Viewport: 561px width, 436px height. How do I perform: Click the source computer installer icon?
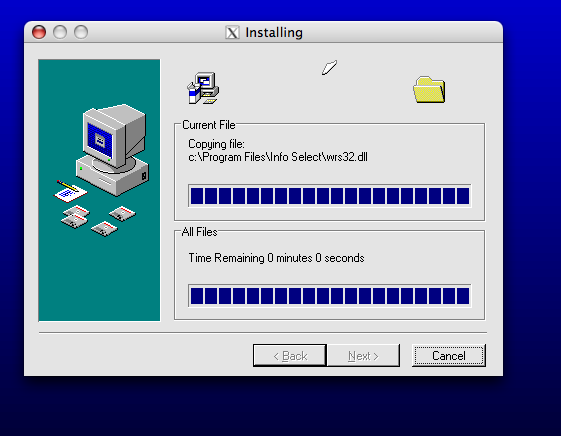click(x=203, y=88)
